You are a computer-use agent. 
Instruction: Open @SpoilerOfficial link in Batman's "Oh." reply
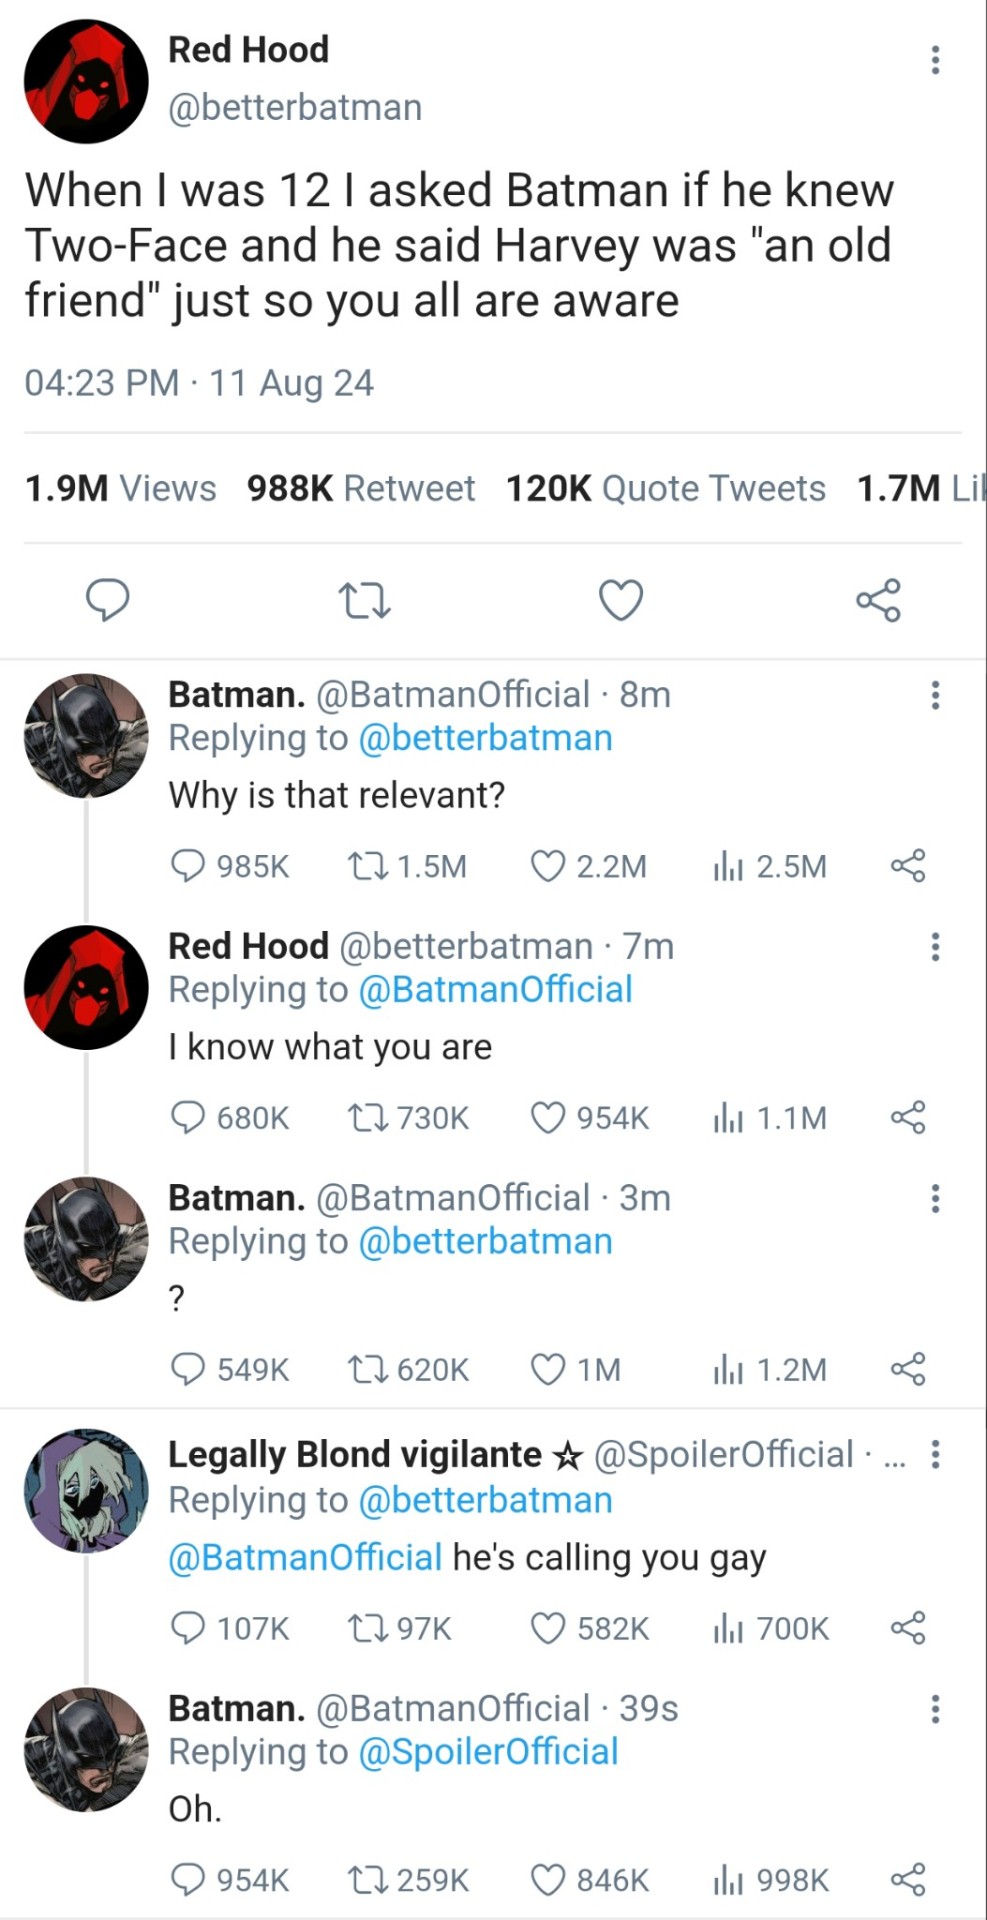488,1752
